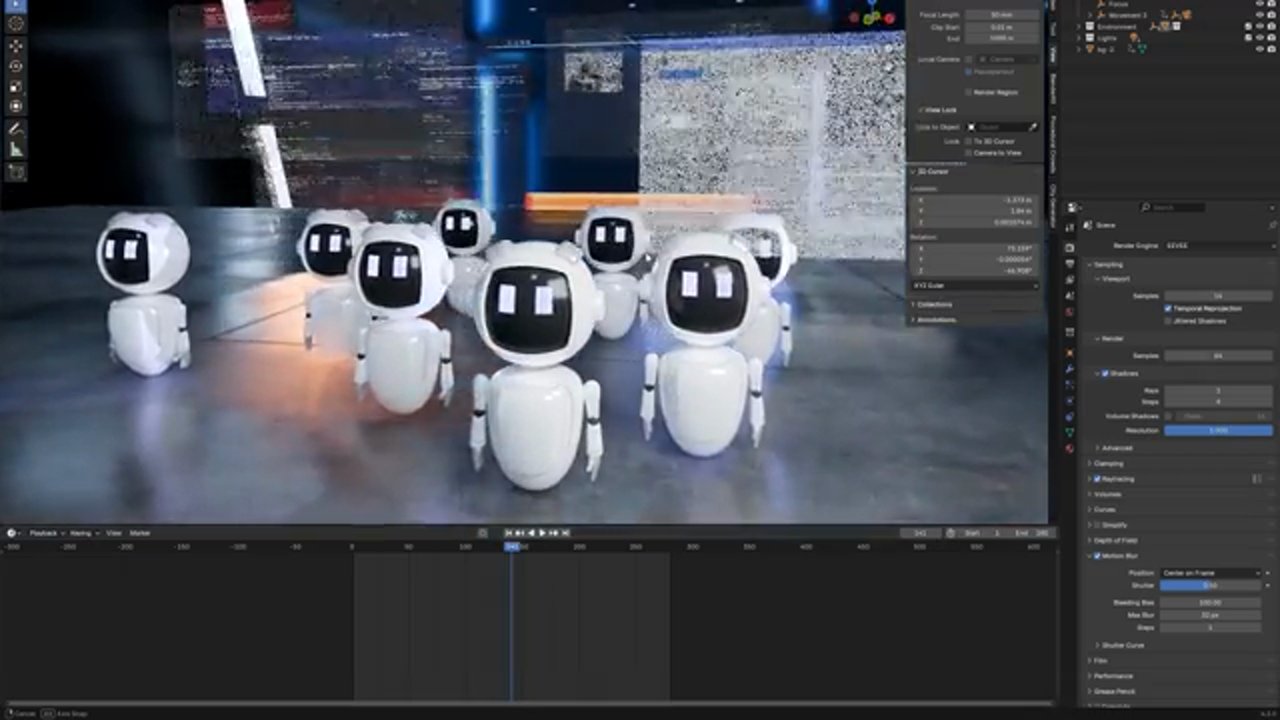The height and width of the screenshot is (720, 1280).
Task: Expand the Depth of Field panel
Action: pyautogui.click(x=1113, y=540)
